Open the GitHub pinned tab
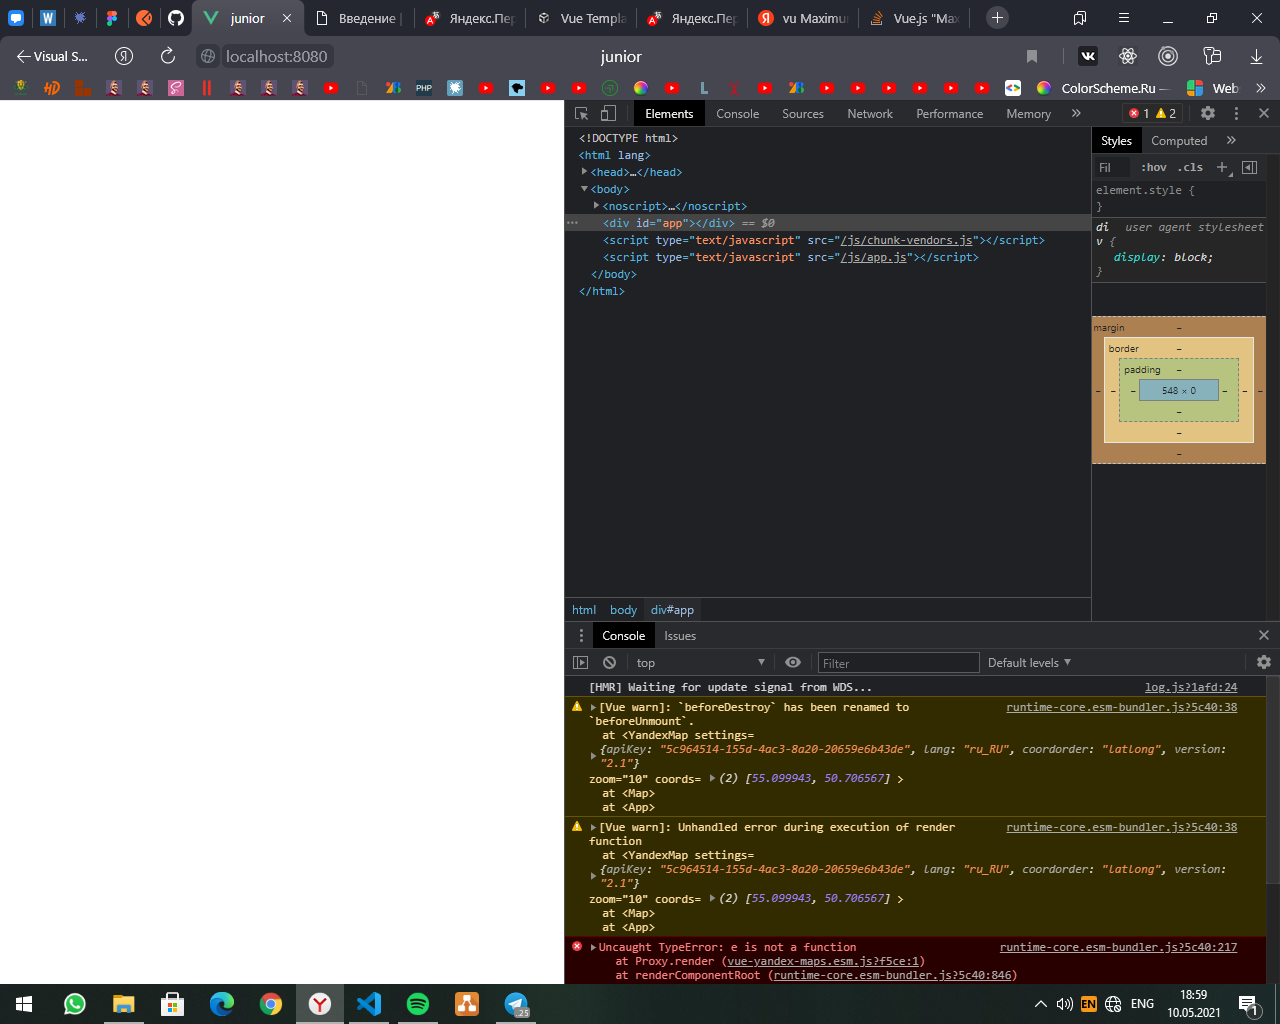 click(176, 18)
